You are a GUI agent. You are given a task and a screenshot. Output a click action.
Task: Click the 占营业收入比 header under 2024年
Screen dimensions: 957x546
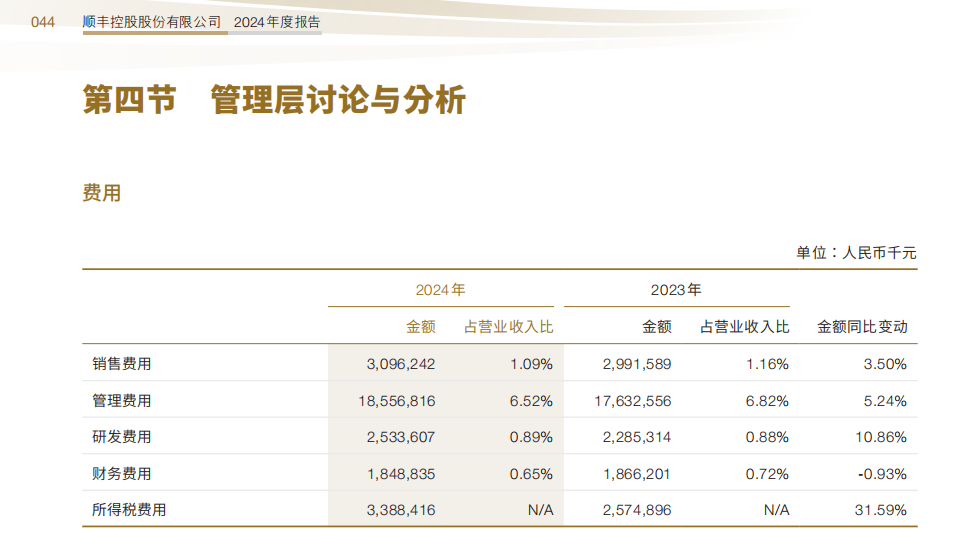(x=508, y=327)
